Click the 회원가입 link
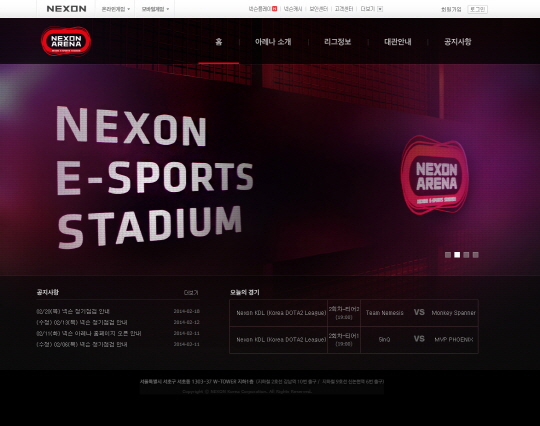 click(451, 9)
